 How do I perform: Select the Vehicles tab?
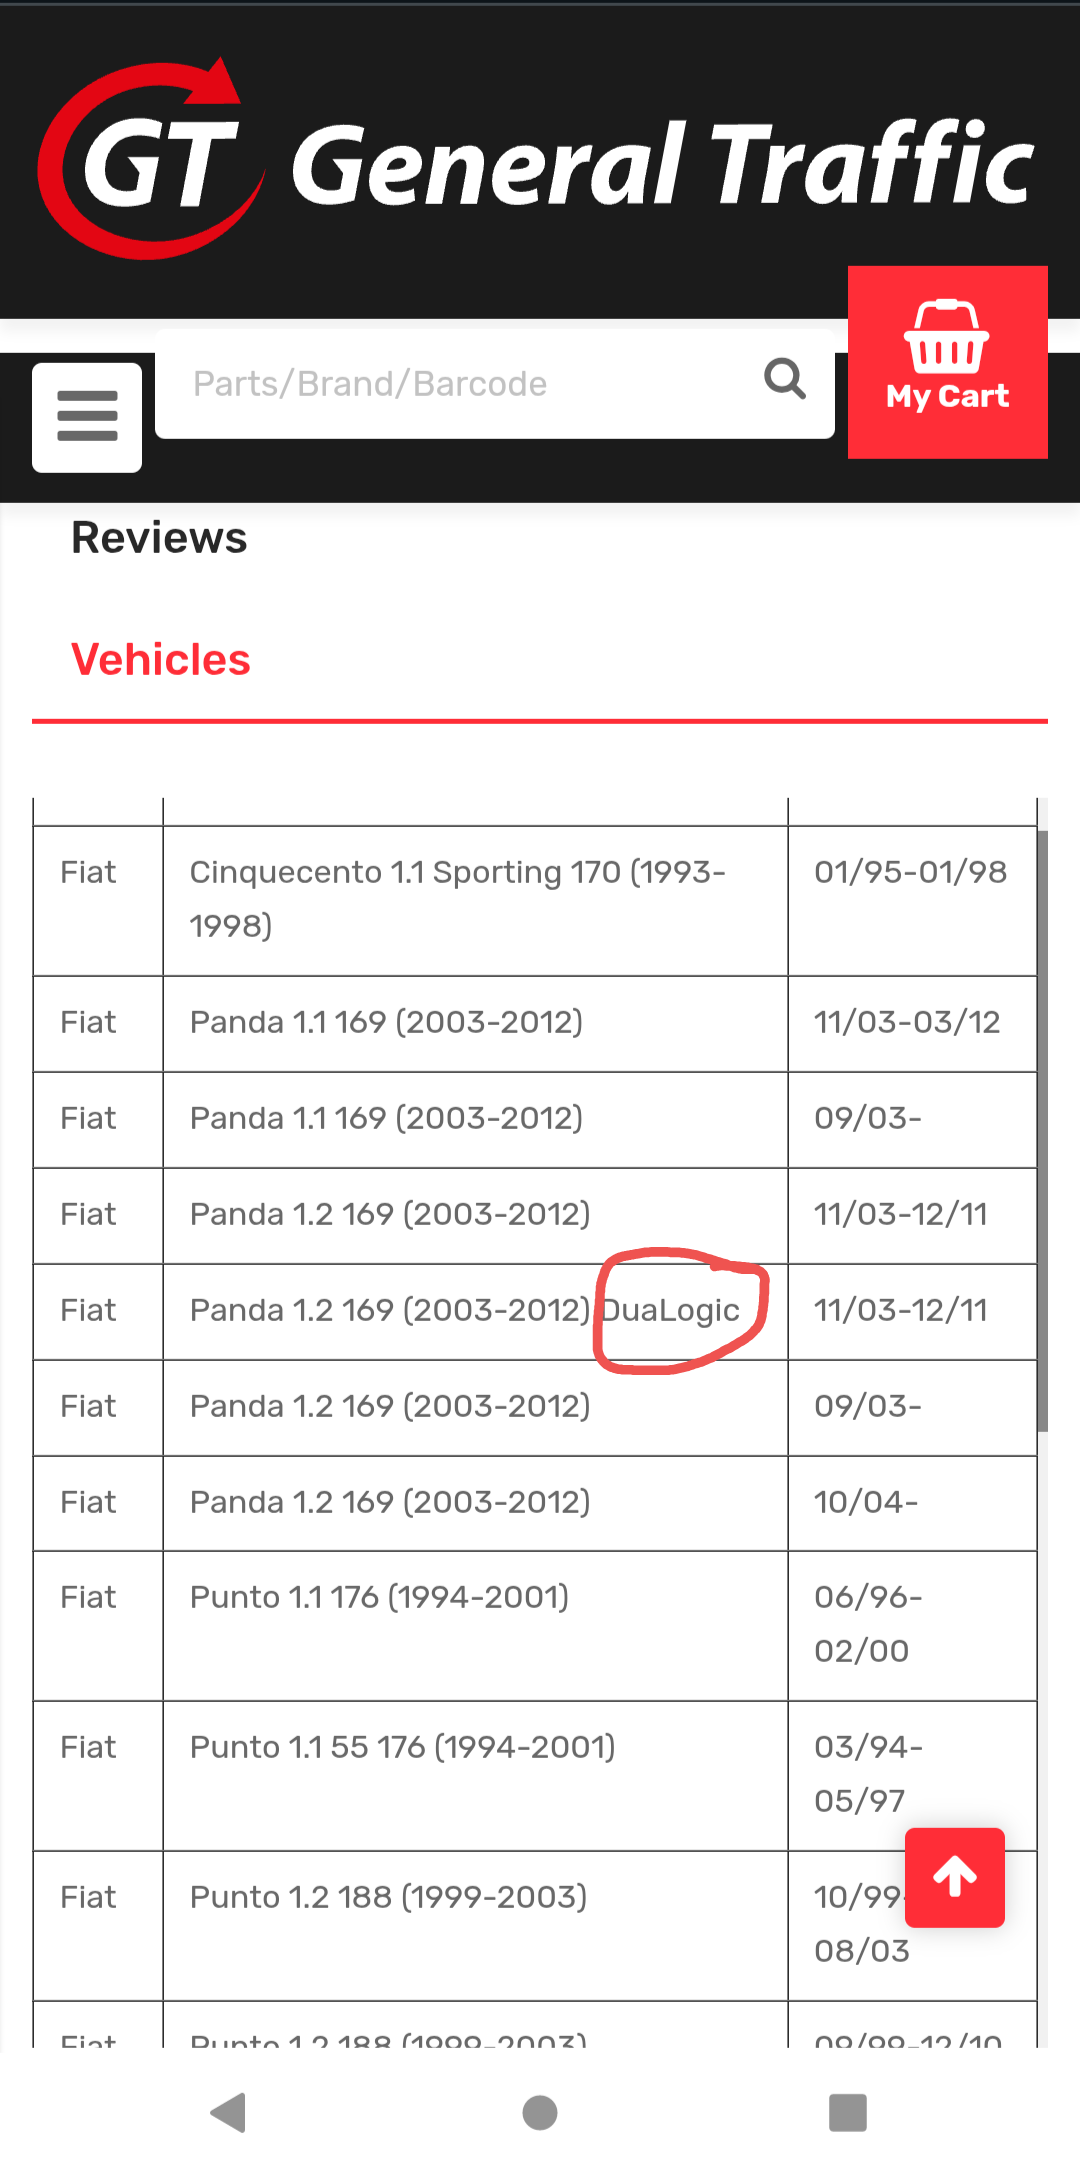pos(161,660)
